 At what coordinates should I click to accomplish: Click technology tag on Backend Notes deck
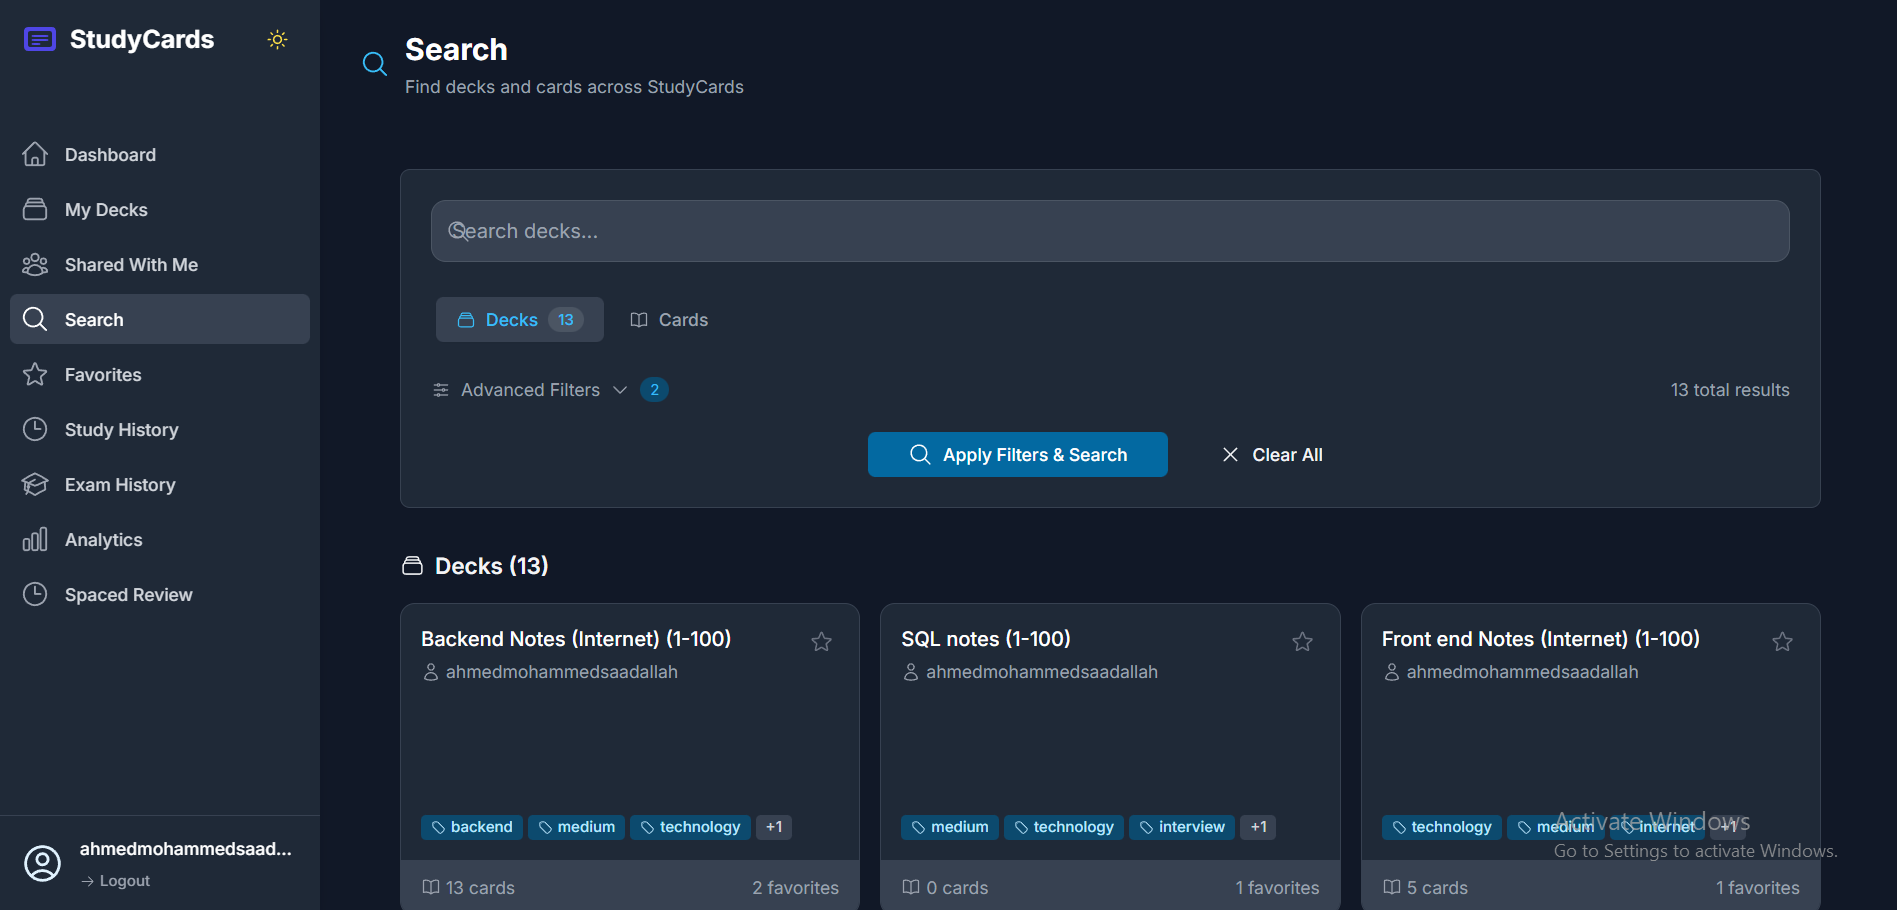pyautogui.click(x=691, y=827)
